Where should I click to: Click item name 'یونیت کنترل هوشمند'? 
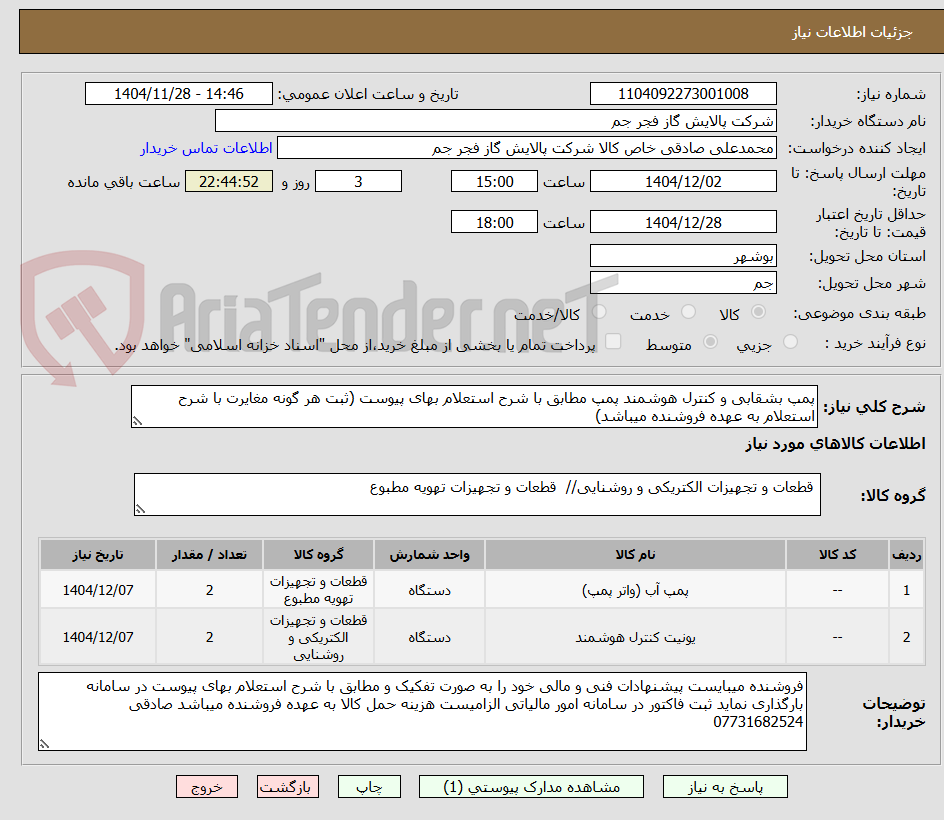pyautogui.click(x=635, y=638)
